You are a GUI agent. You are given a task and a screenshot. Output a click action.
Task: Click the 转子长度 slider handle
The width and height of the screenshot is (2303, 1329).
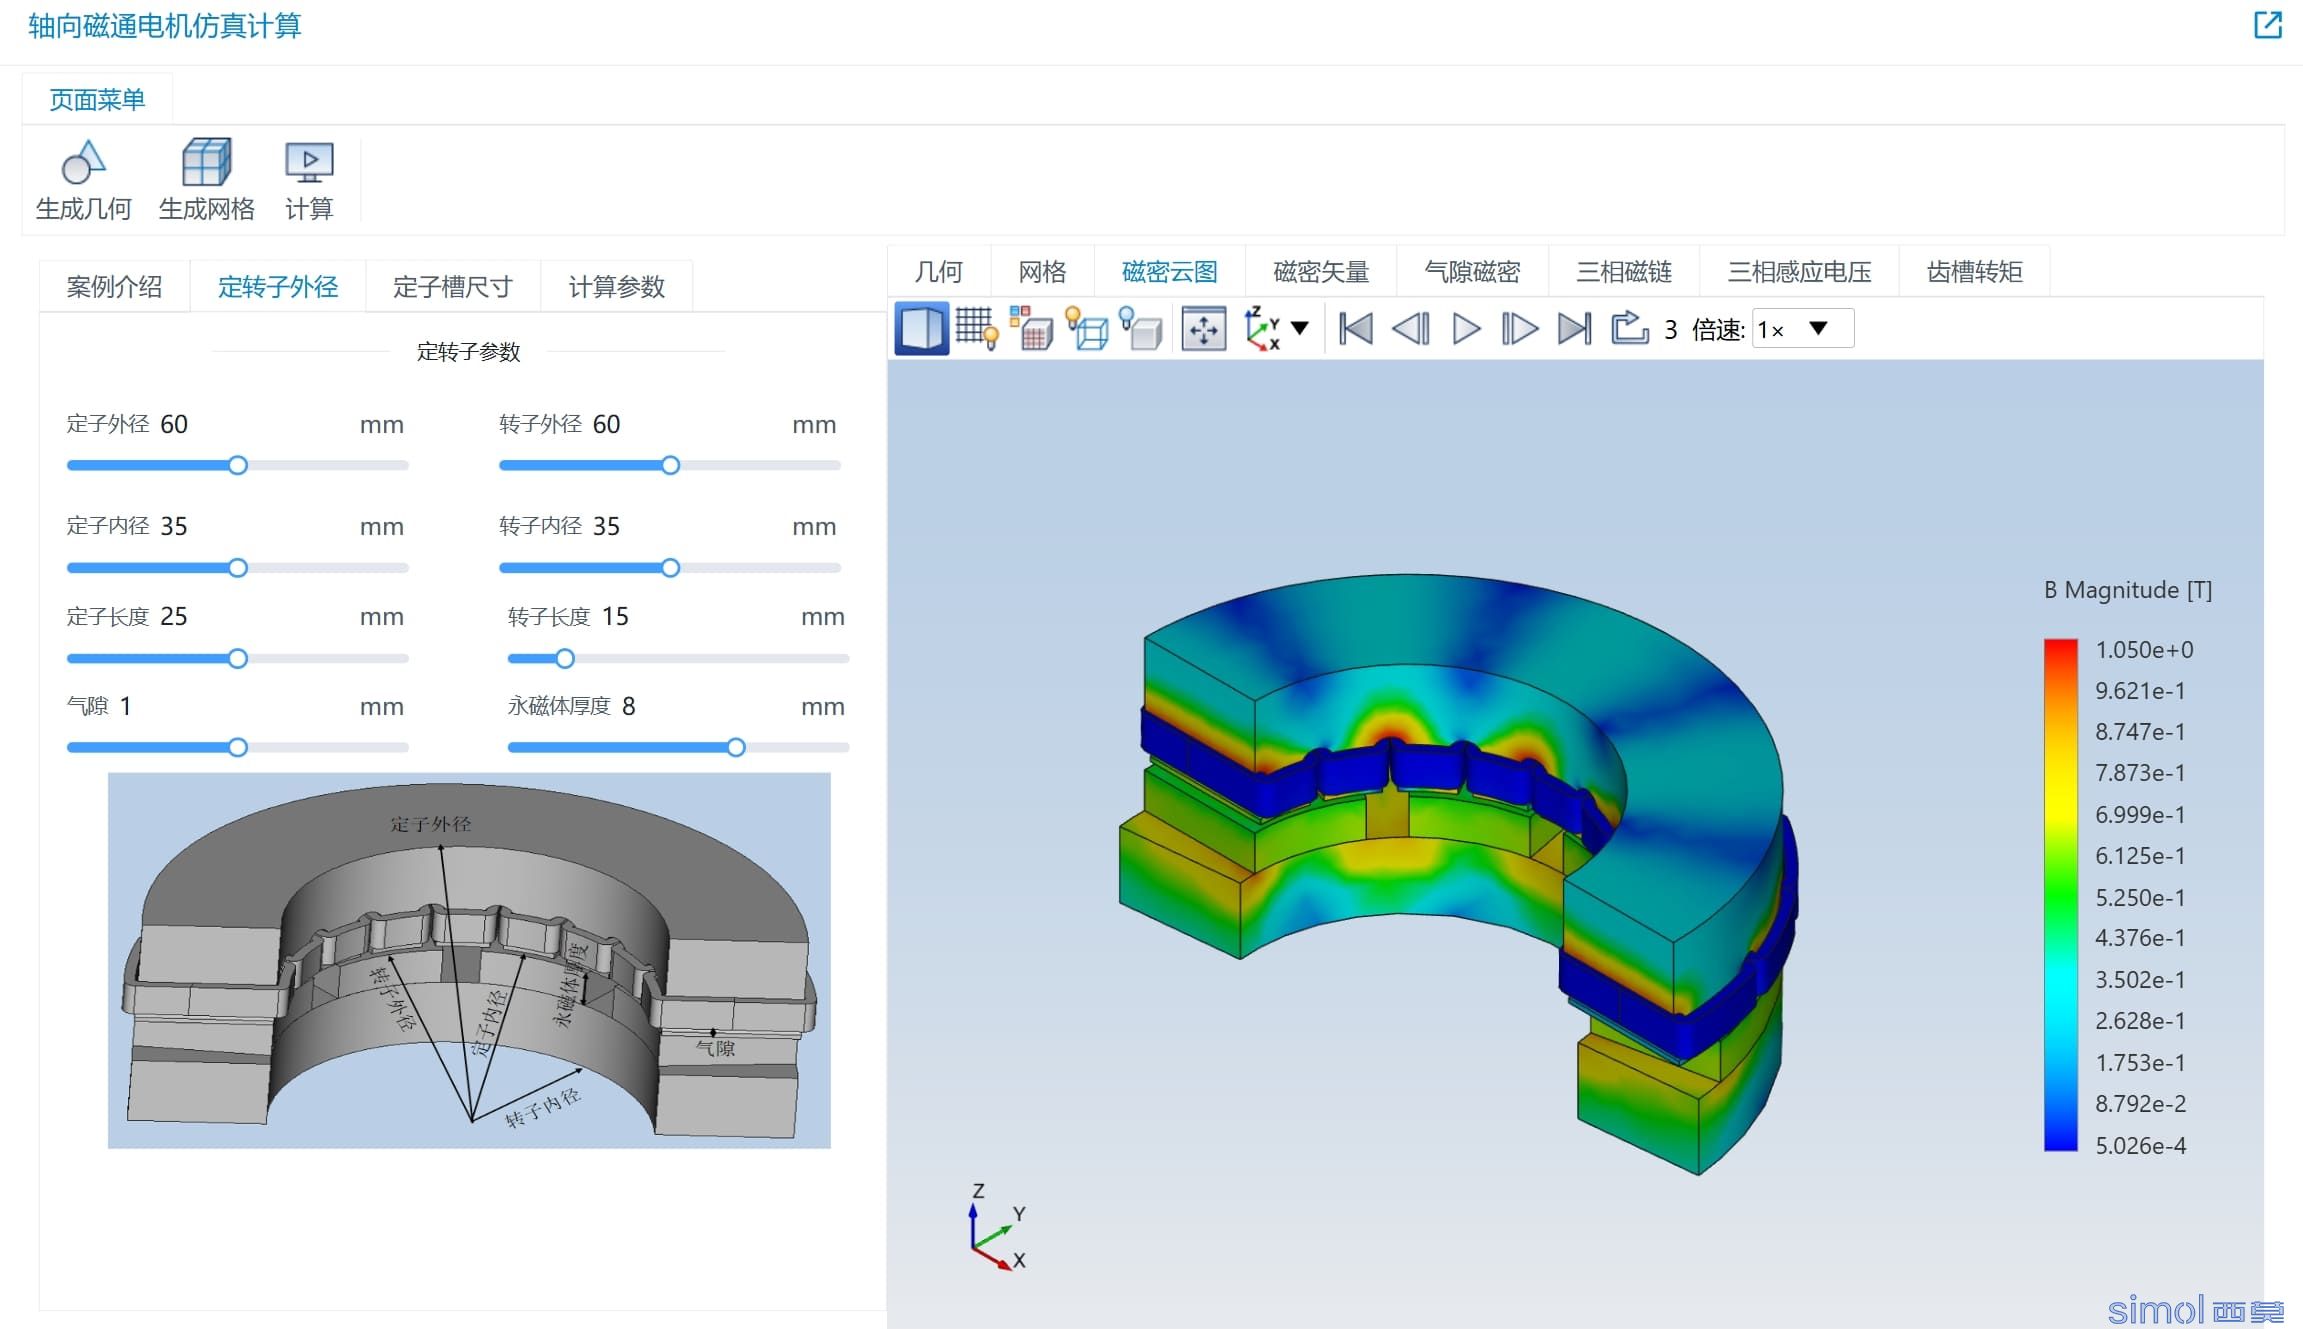click(565, 659)
